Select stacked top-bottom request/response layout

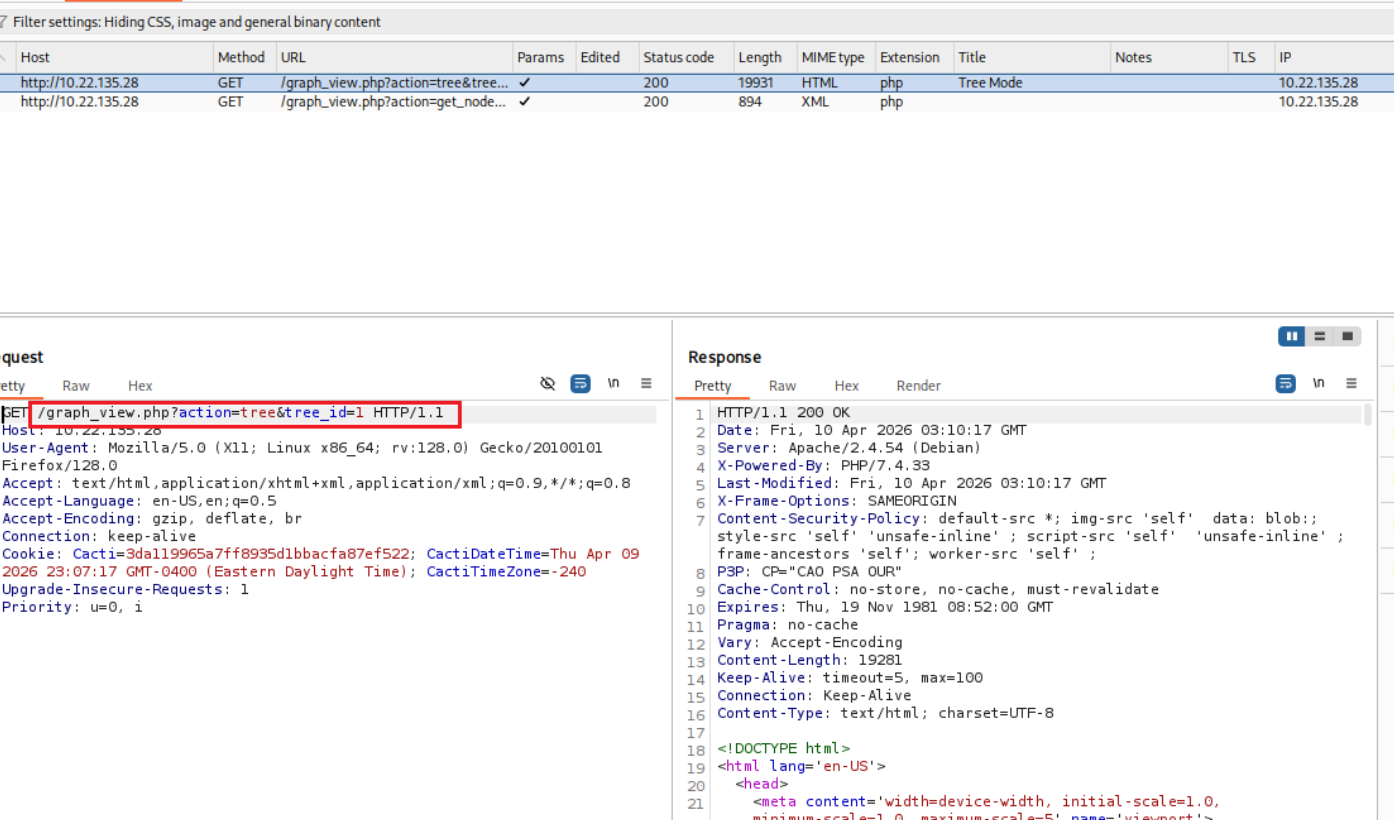click(1320, 336)
